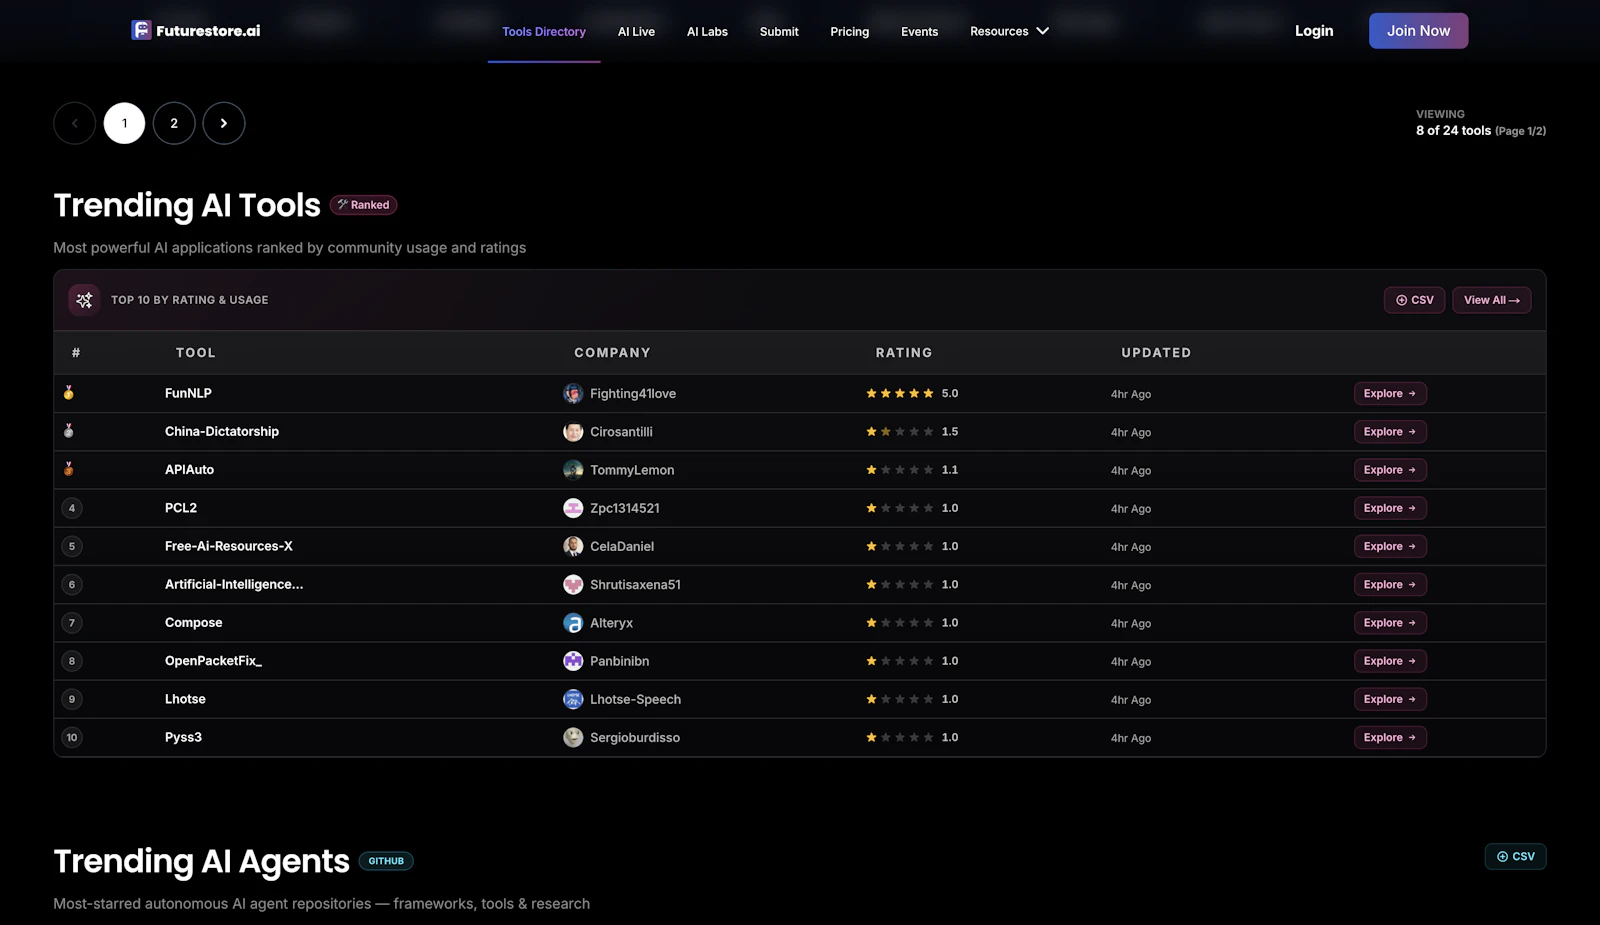
Task: Click the TommyLemon avatar icon
Action: (573, 470)
